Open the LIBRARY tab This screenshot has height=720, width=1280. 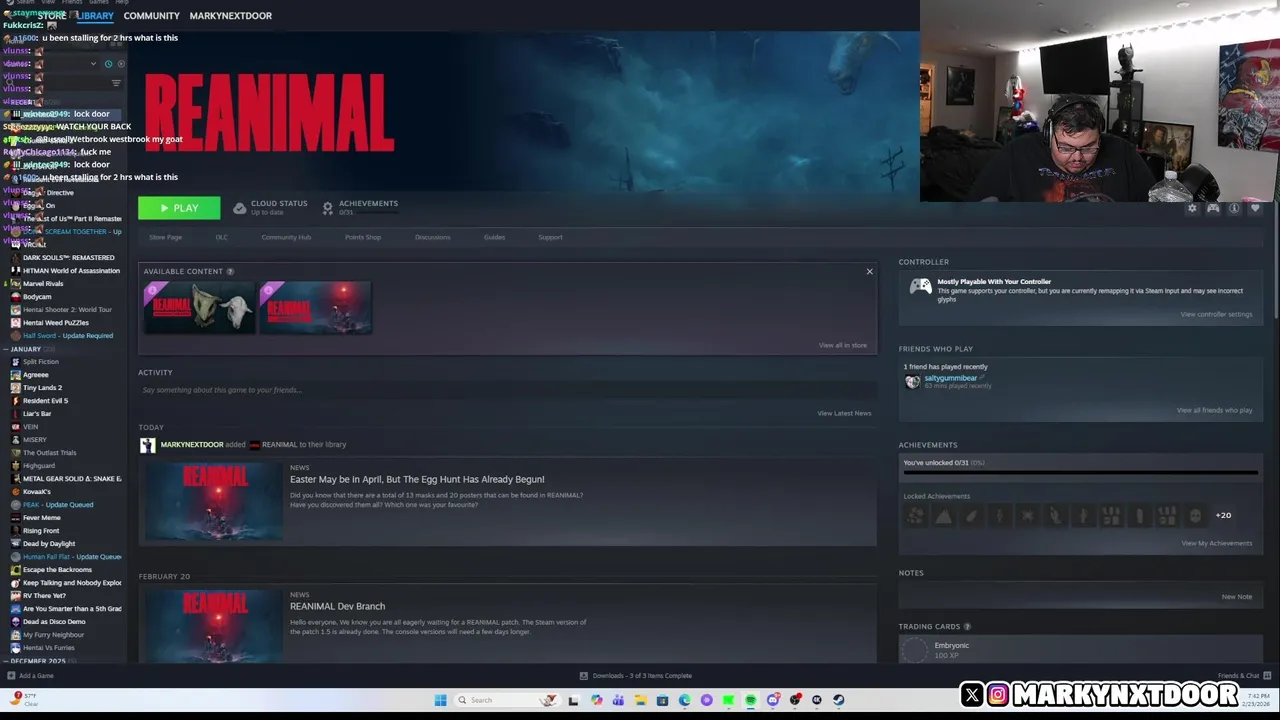pos(95,16)
